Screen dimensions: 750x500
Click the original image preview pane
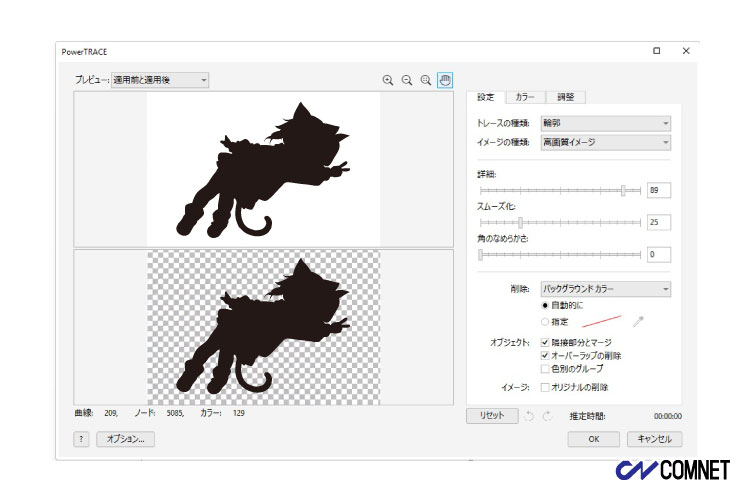(x=264, y=169)
